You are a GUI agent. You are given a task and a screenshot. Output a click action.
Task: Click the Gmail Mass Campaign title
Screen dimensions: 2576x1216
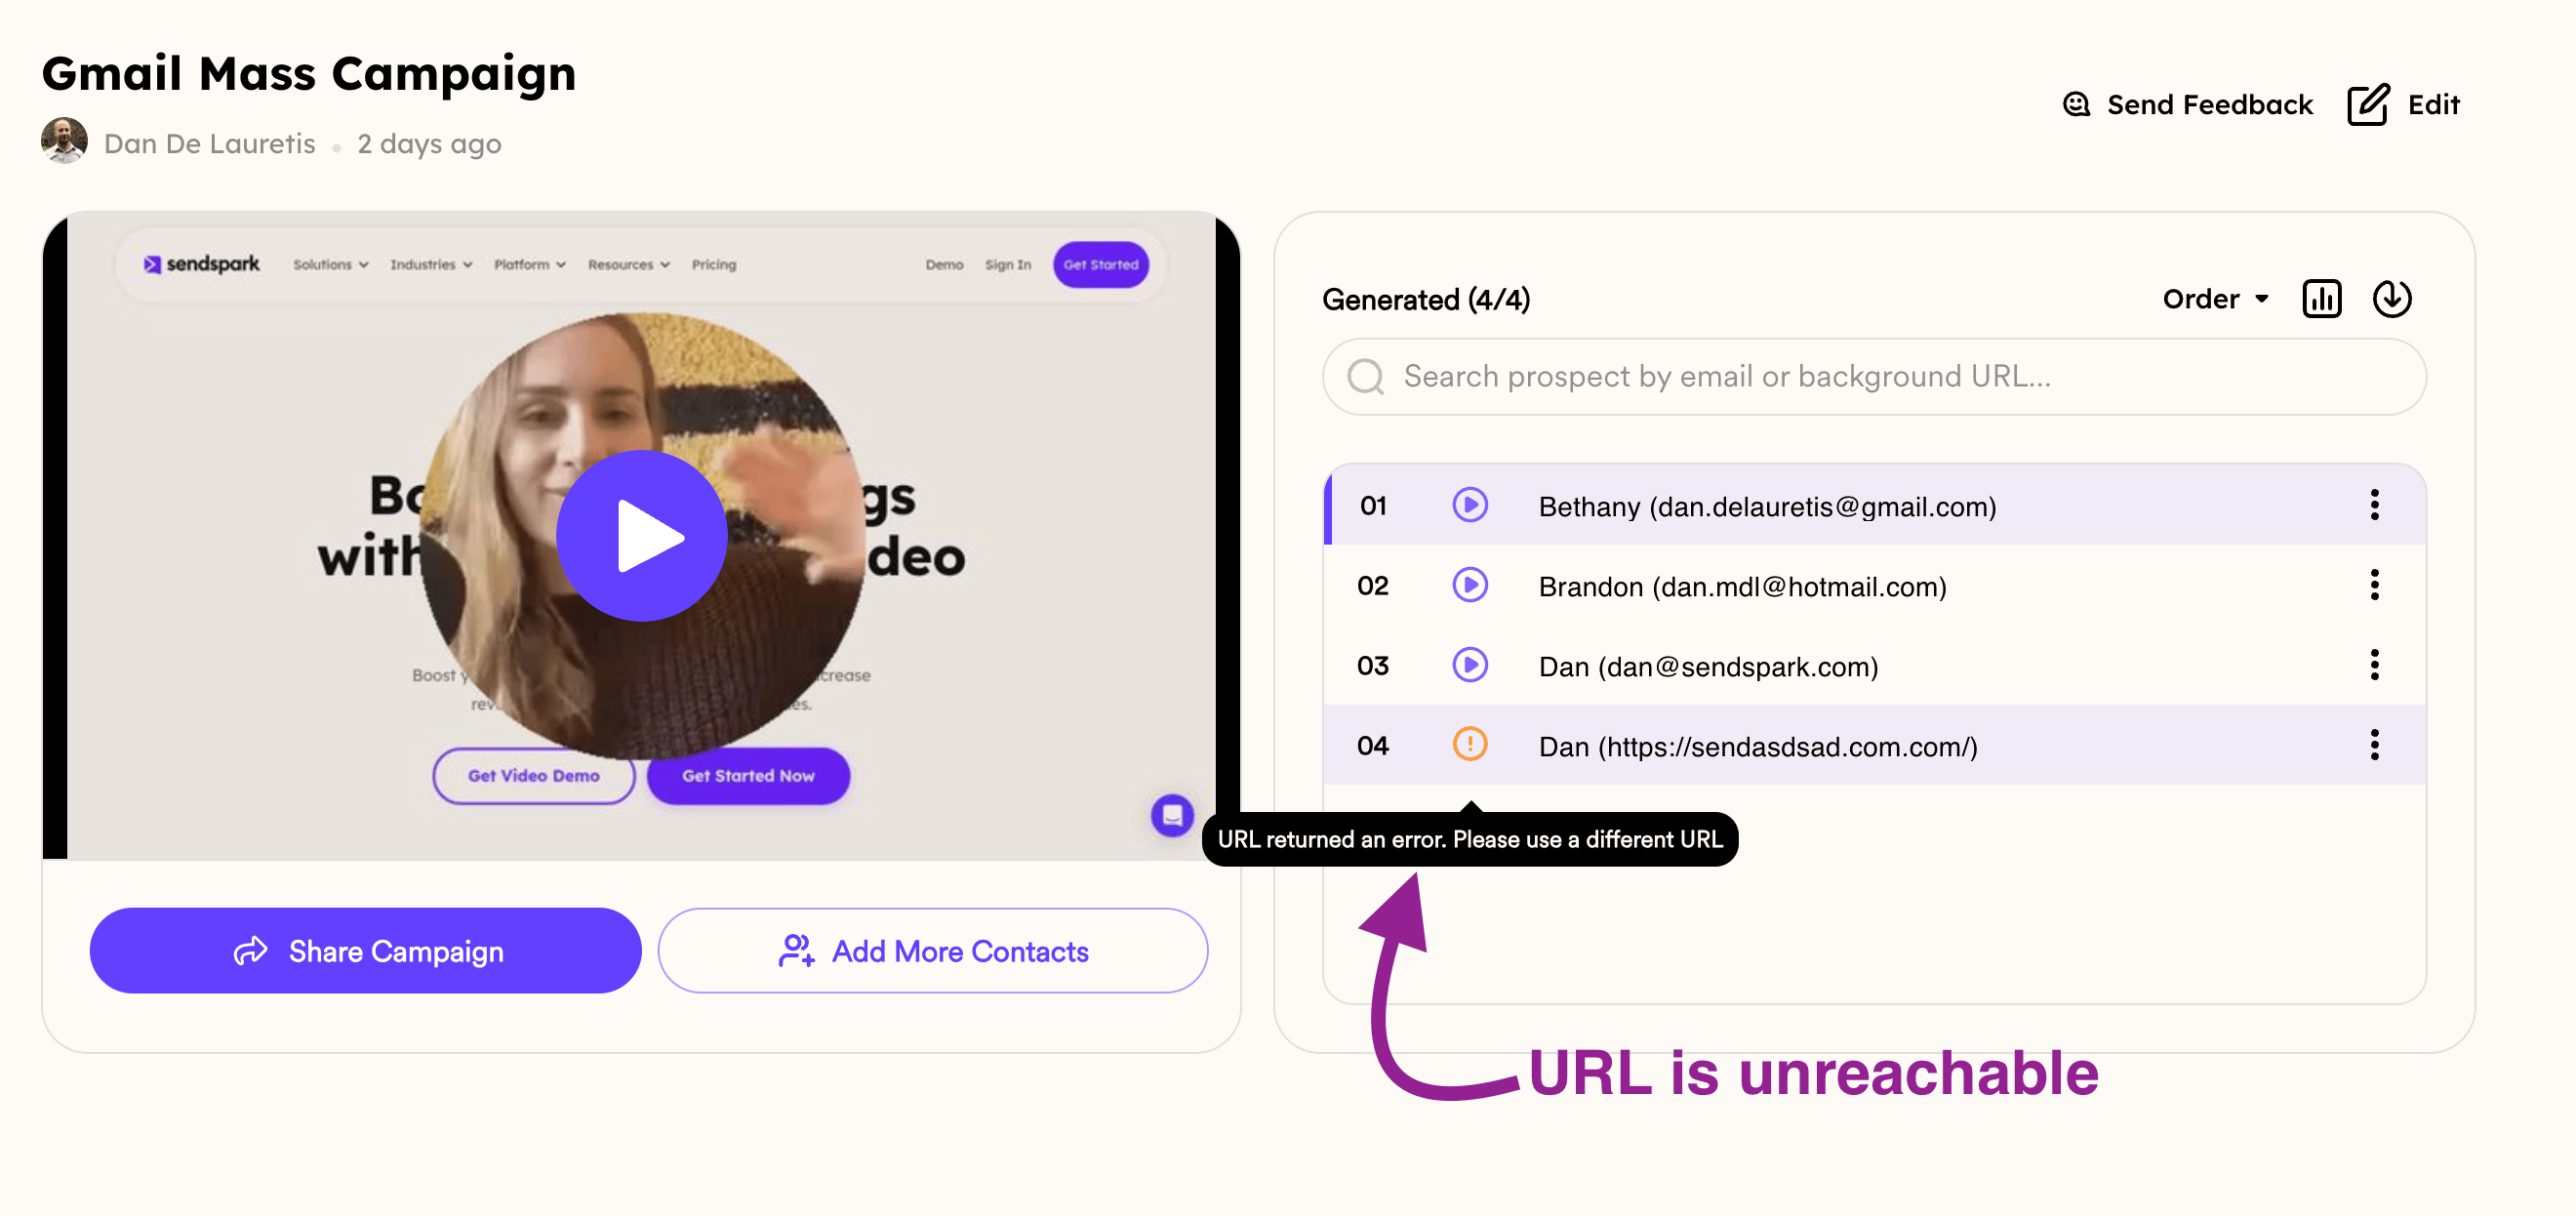[x=309, y=74]
